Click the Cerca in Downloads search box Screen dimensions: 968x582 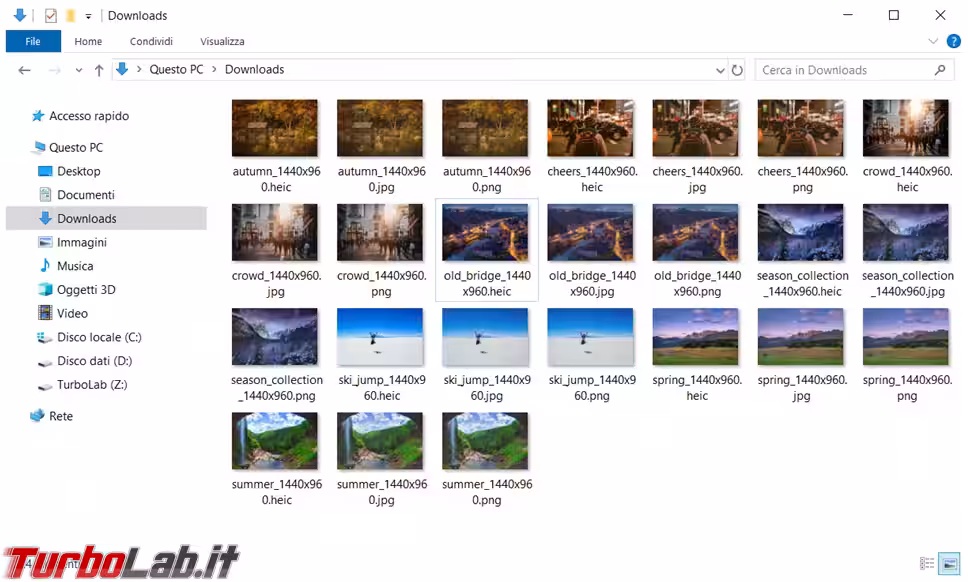click(x=840, y=70)
